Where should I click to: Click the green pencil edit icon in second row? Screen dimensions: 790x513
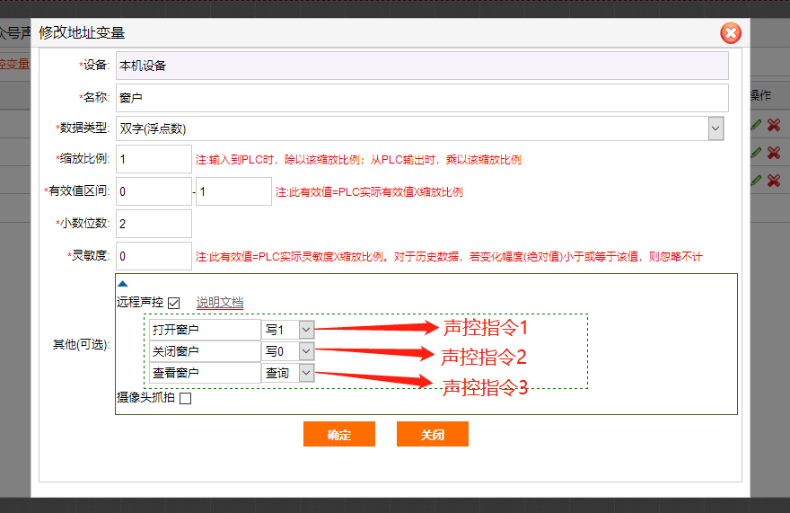click(x=757, y=153)
